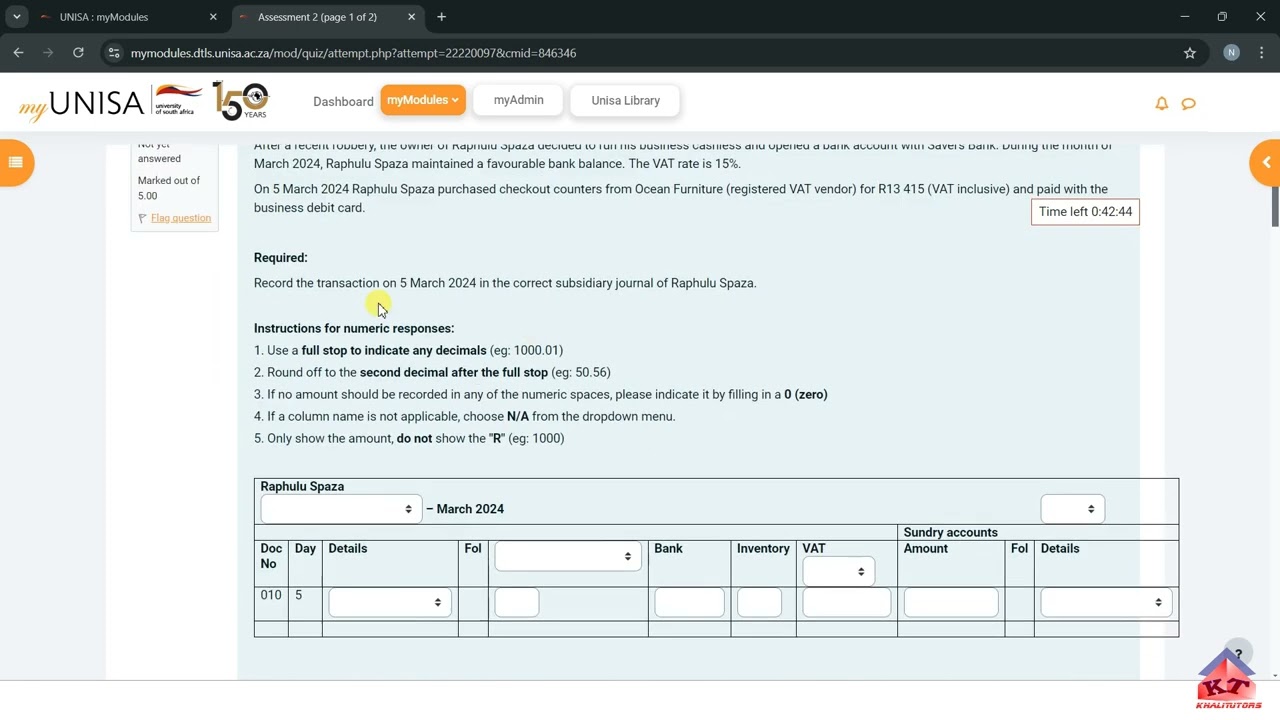Click the Inventory amount input field
1280x720 pixels.
pyautogui.click(x=759, y=602)
